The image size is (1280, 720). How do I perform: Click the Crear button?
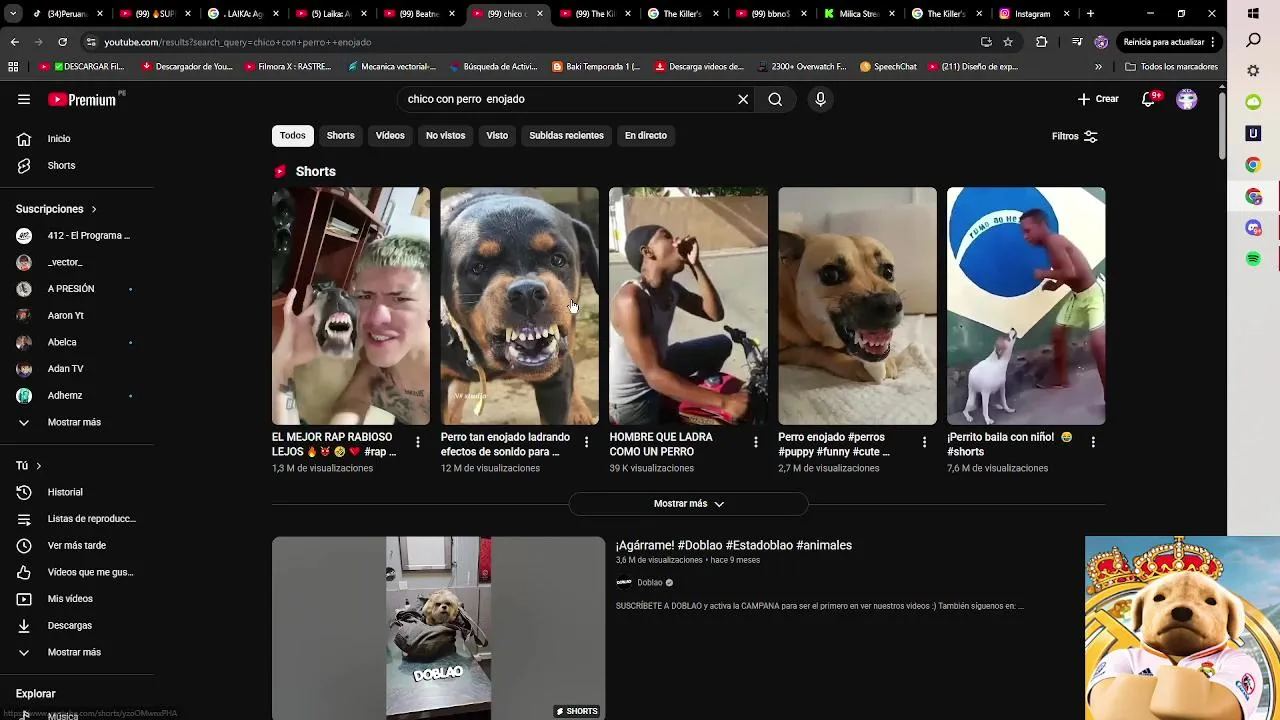point(1098,99)
